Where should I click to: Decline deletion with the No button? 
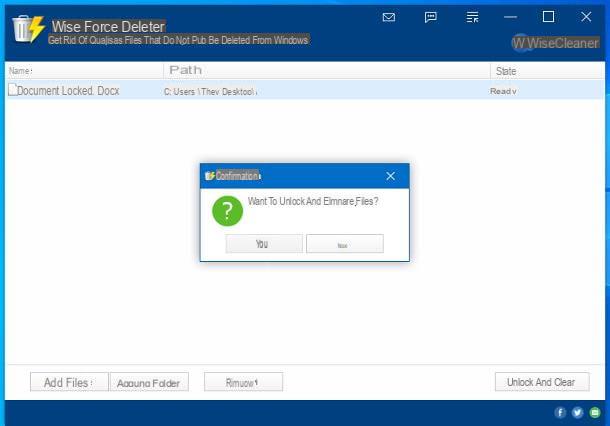click(345, 244)
